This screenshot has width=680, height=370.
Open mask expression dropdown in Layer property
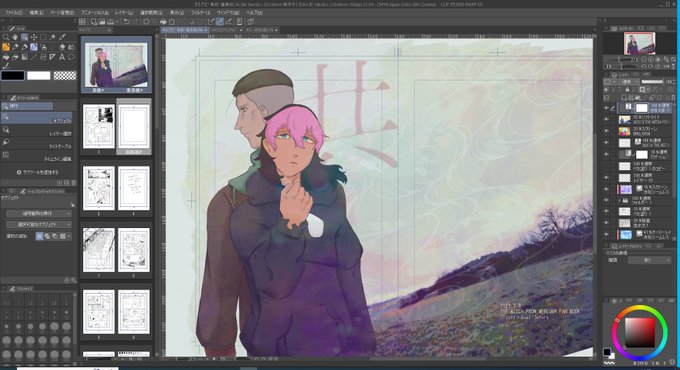click(x=649, y=260)
